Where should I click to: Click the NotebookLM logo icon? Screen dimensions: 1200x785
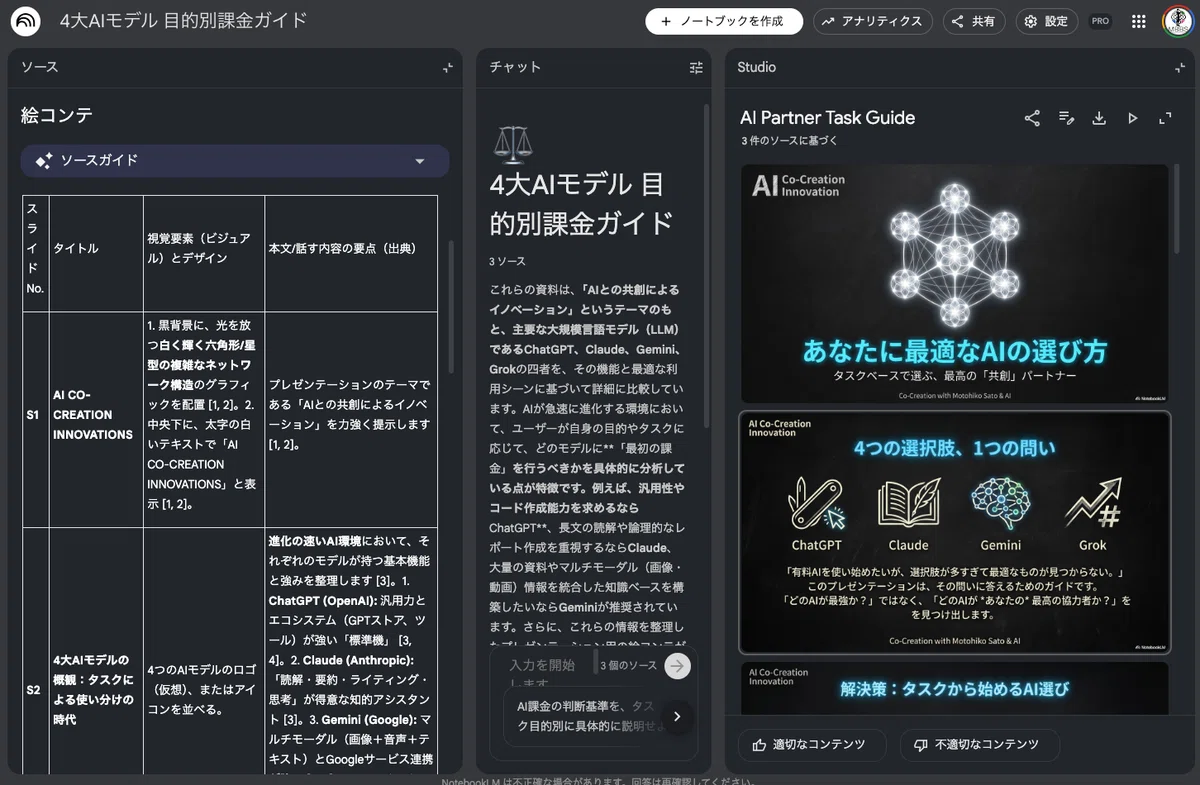click(27, 21)
